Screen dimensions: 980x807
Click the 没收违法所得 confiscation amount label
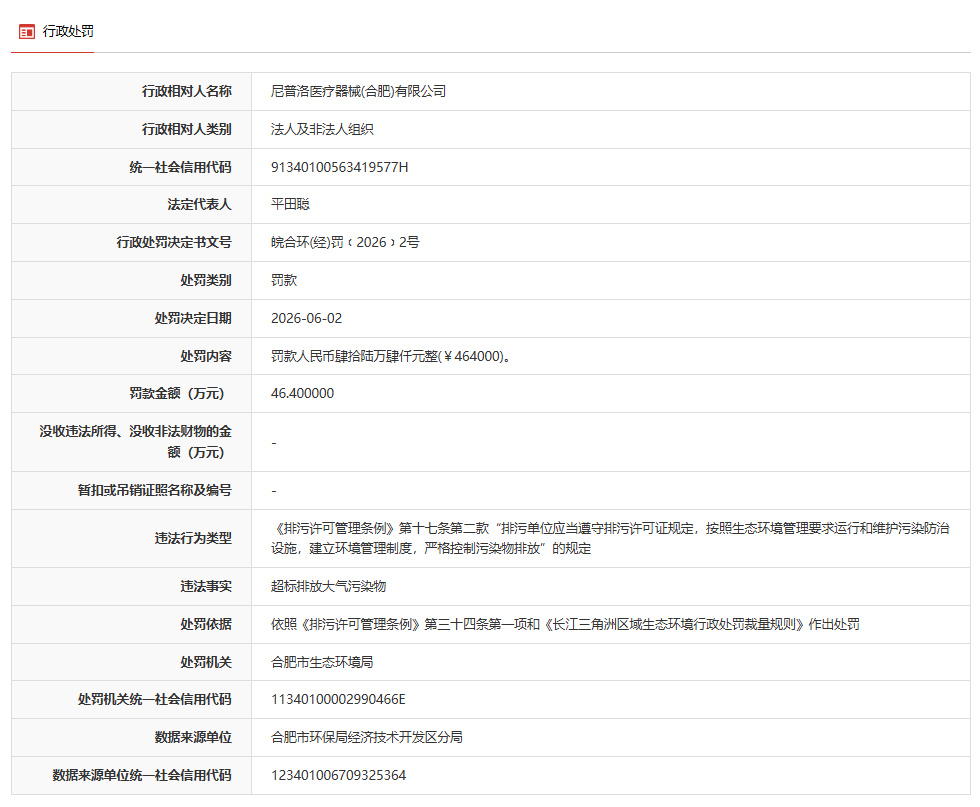(x=135, y=442)
